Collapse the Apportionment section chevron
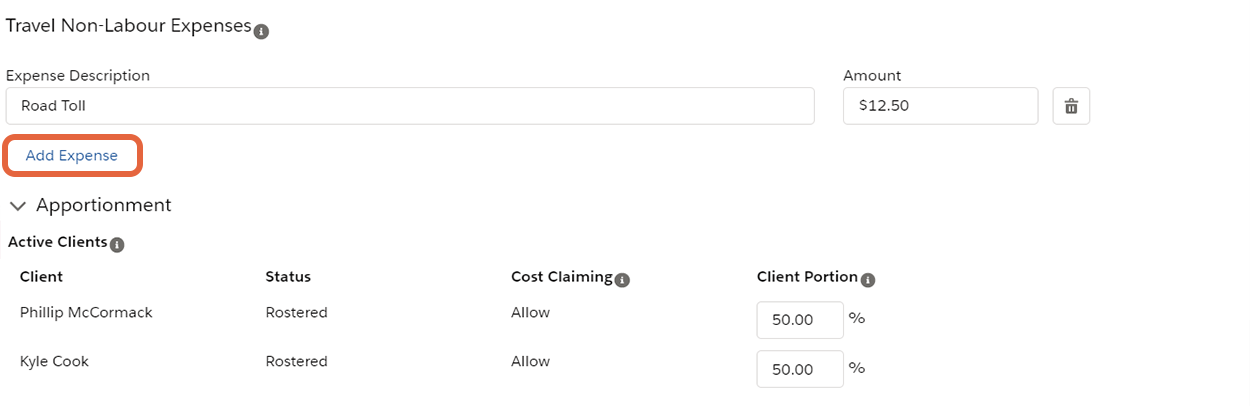1250x406 pixels. 18,206
